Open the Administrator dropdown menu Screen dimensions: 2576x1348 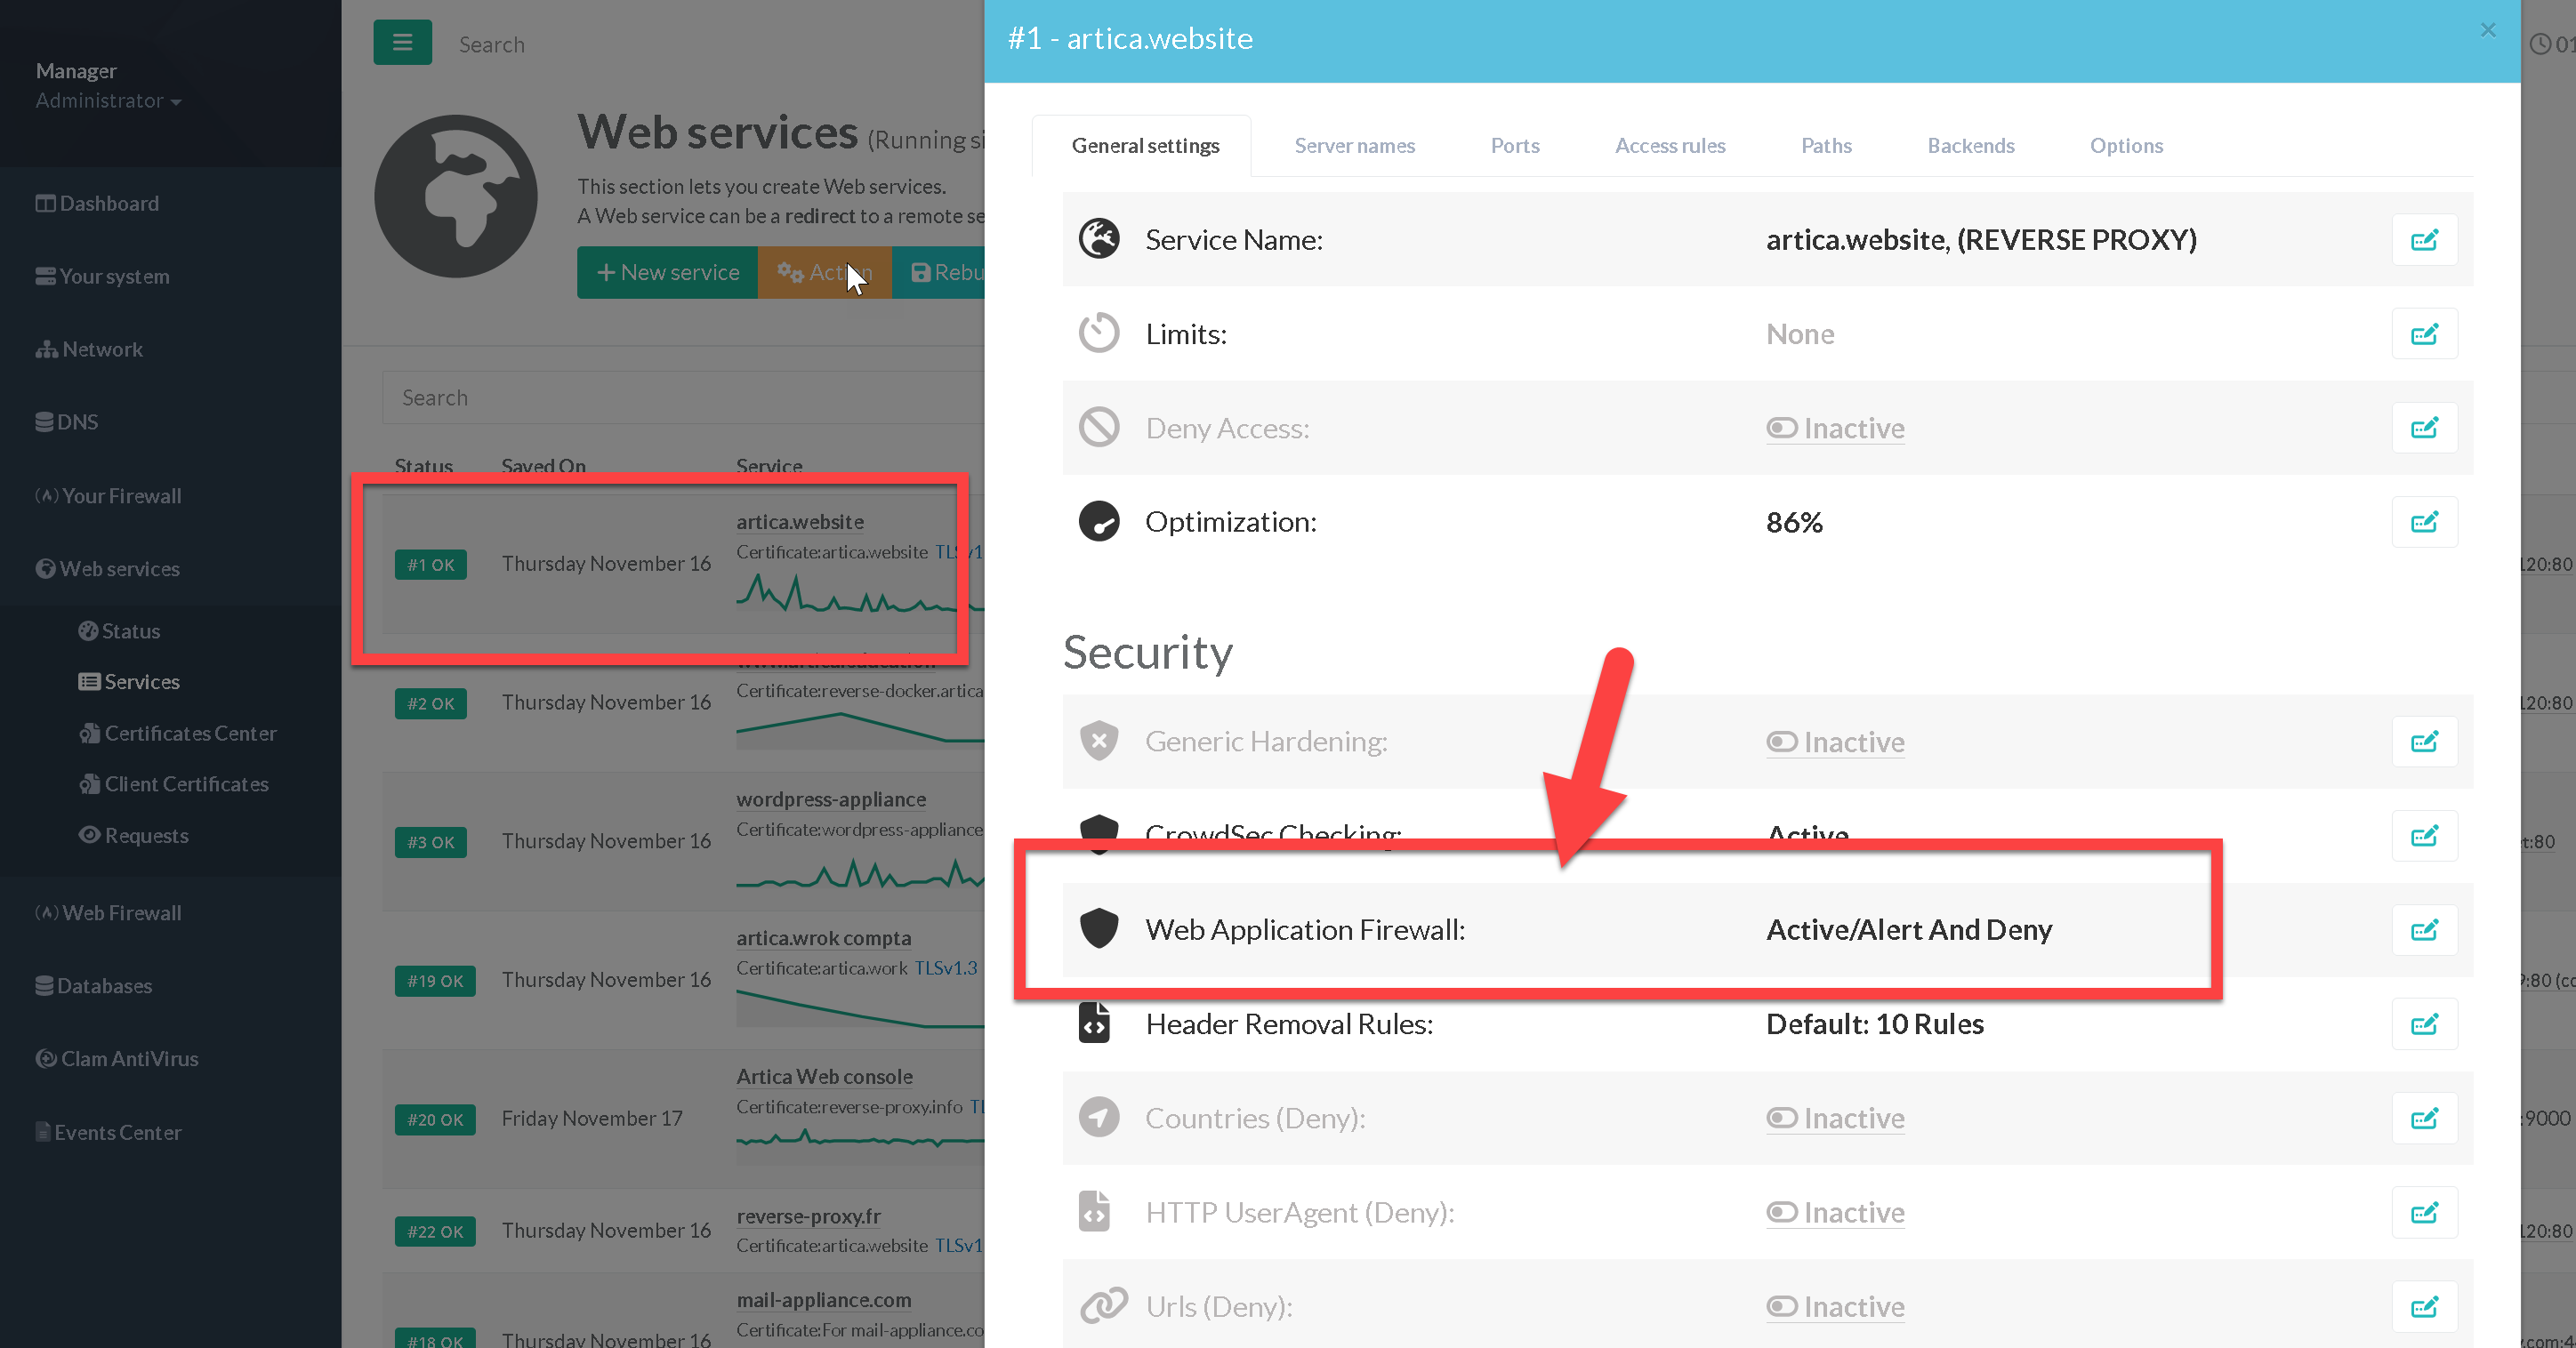point(108,101)
